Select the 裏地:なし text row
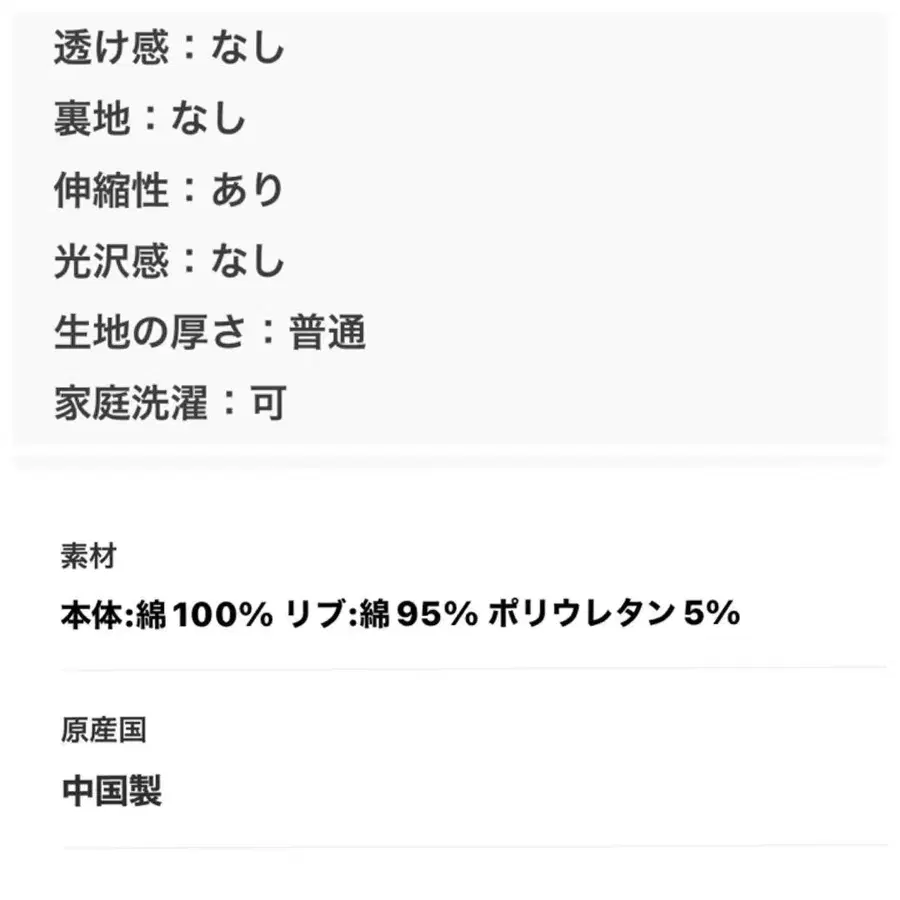The image size is (900, 900). tap(150, 118)
